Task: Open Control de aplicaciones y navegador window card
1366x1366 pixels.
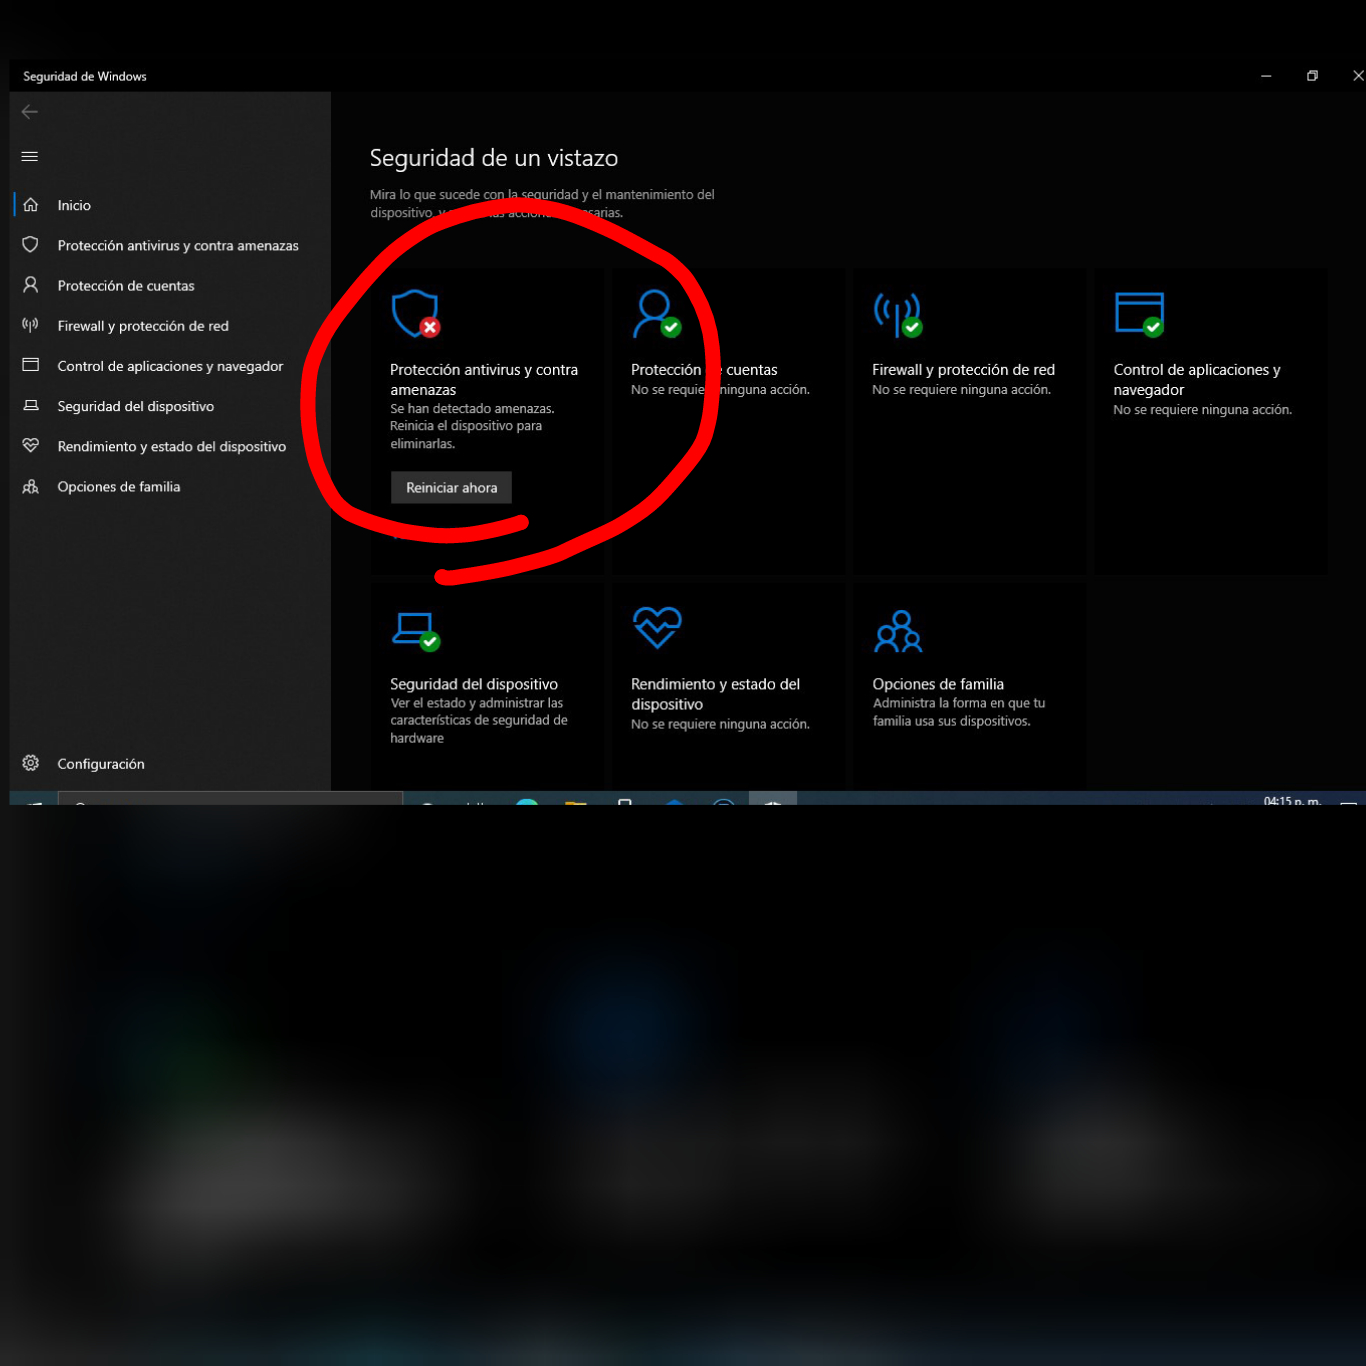Action: pyautogui.click(x=1210, y=421)
